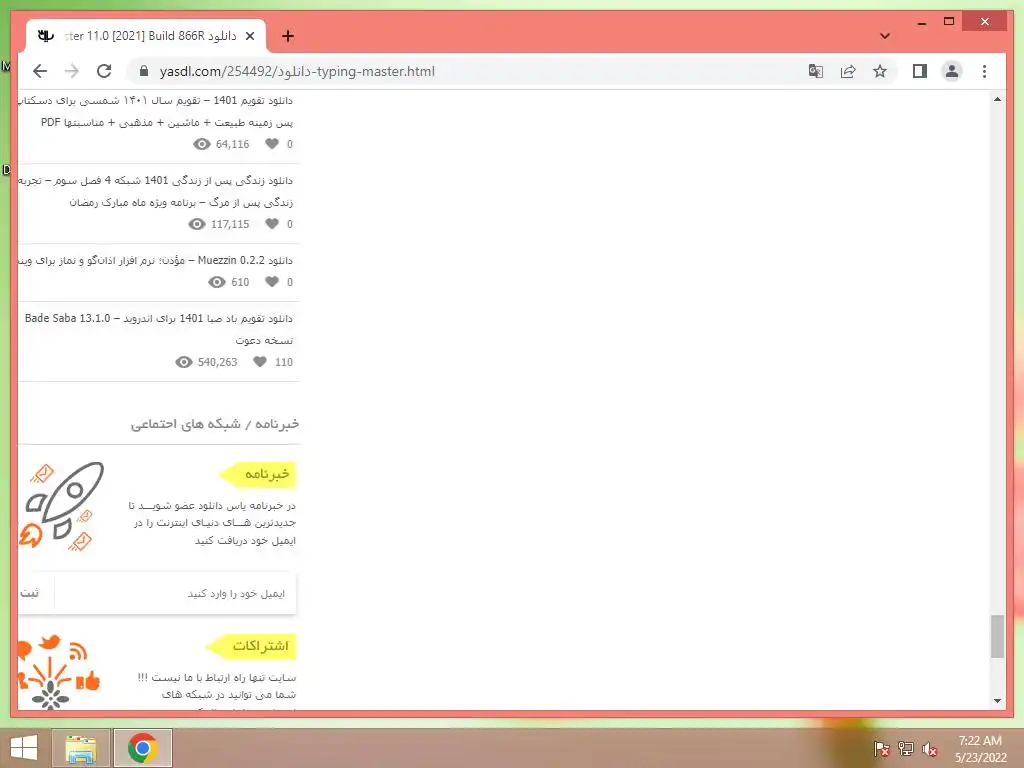
Task: Click the muted volume tray icon
Action: click(x=929, y=748)
